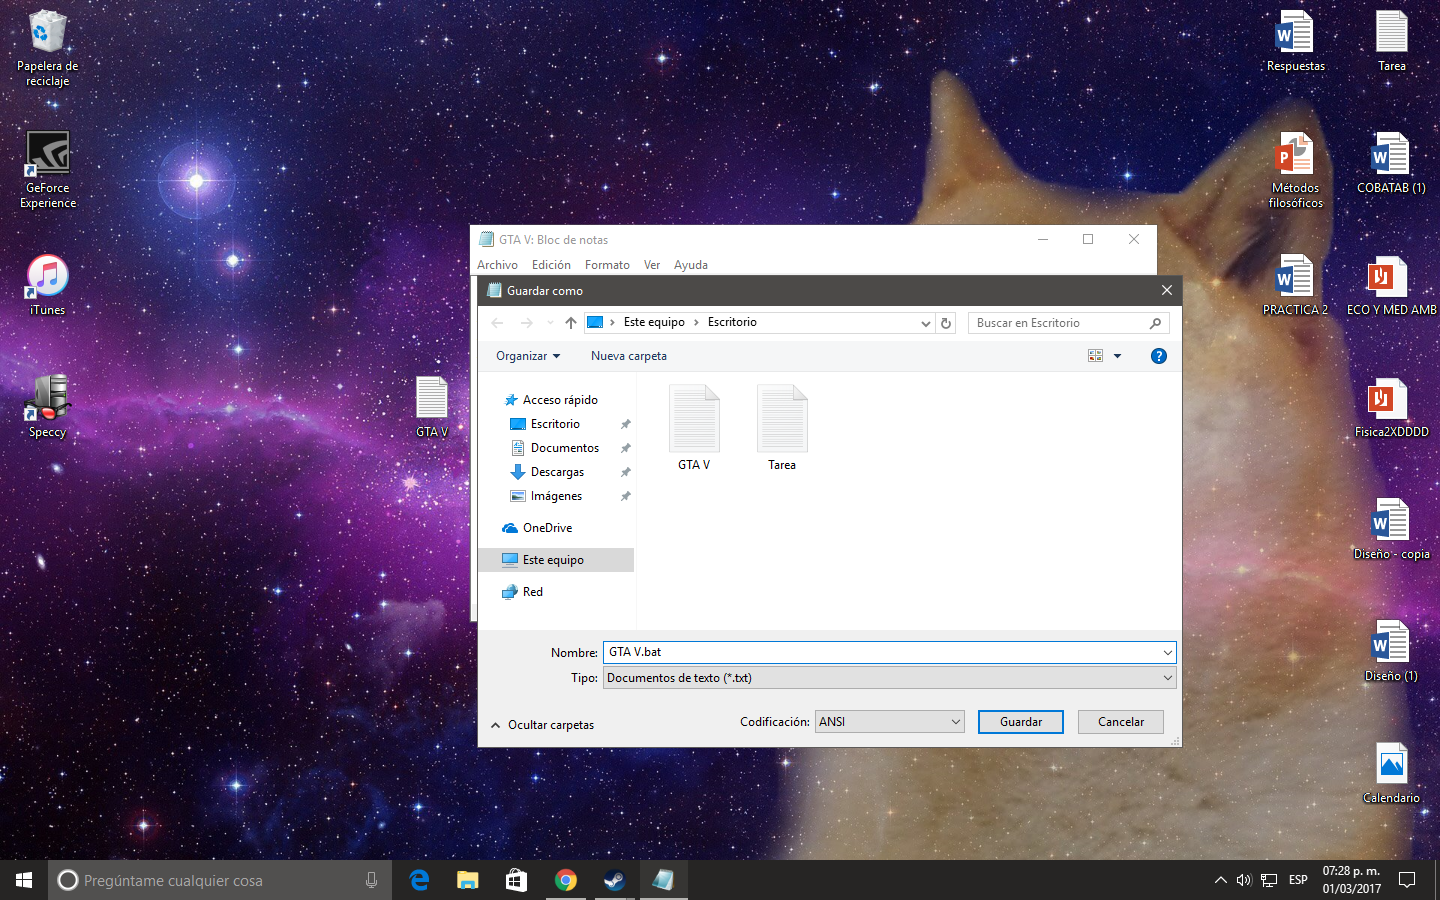Select the GTA V file in dialog list
Viewport: 1440px width, 900px height.
(694, 428)
